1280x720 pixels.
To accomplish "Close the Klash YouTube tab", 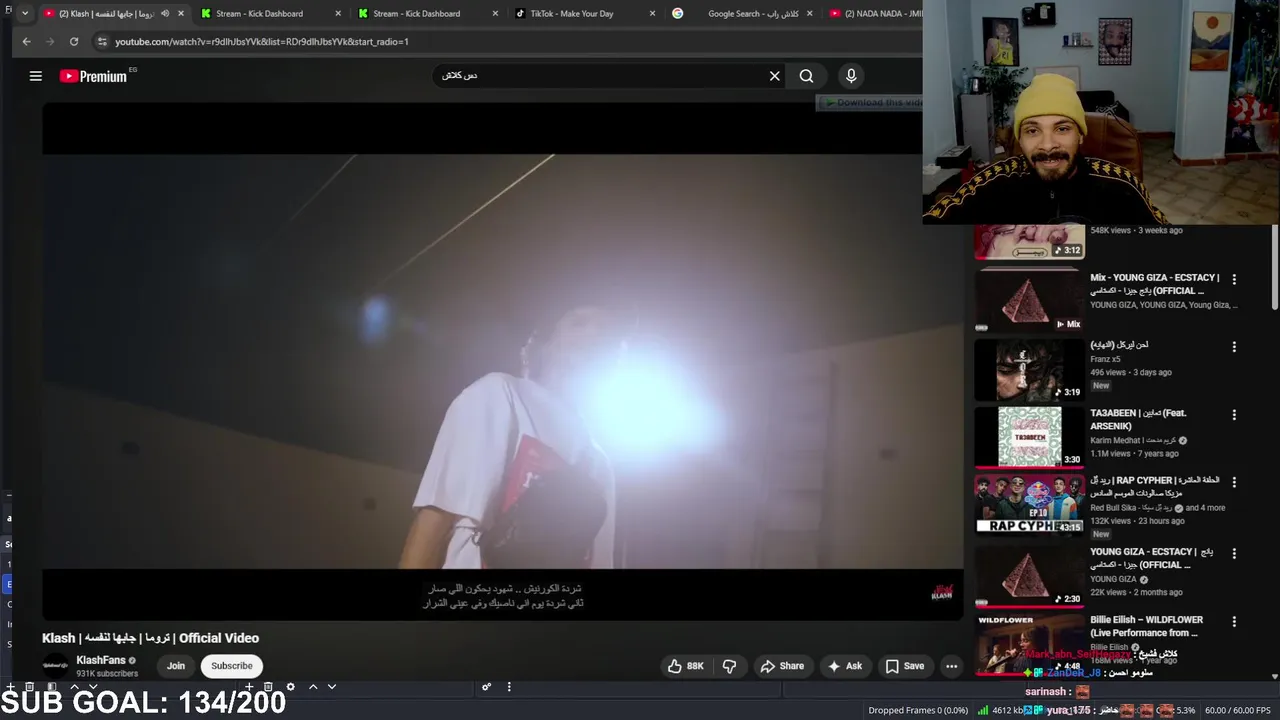I will pos(181,14).
